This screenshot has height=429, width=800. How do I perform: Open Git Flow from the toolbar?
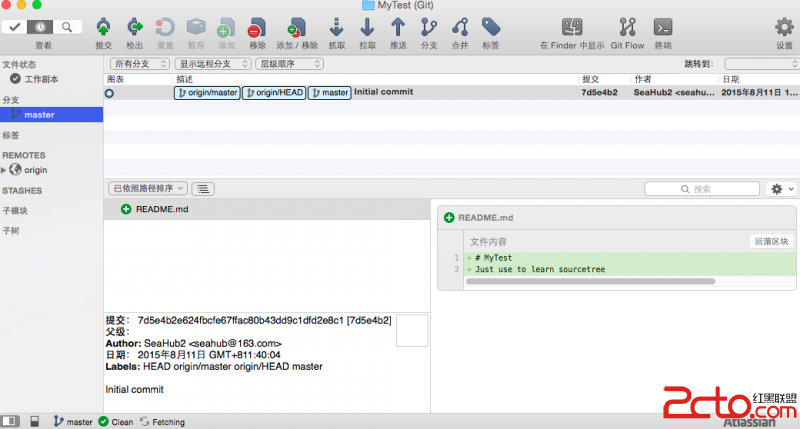coord(627,27)
